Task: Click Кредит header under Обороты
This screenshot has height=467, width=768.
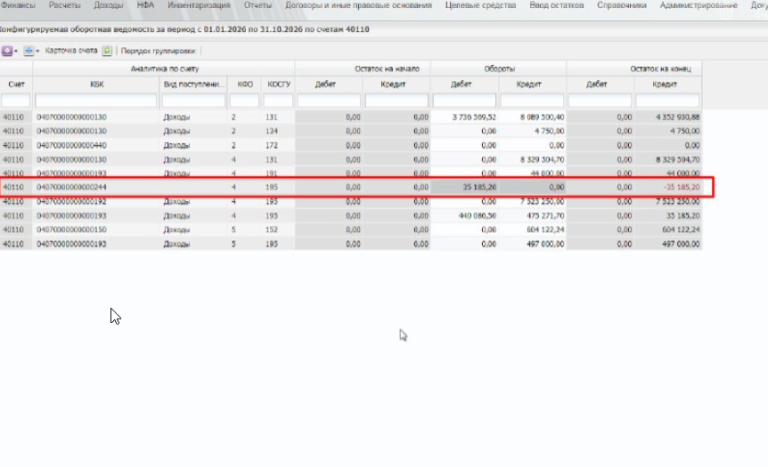Action: click(x=528, y=84)
